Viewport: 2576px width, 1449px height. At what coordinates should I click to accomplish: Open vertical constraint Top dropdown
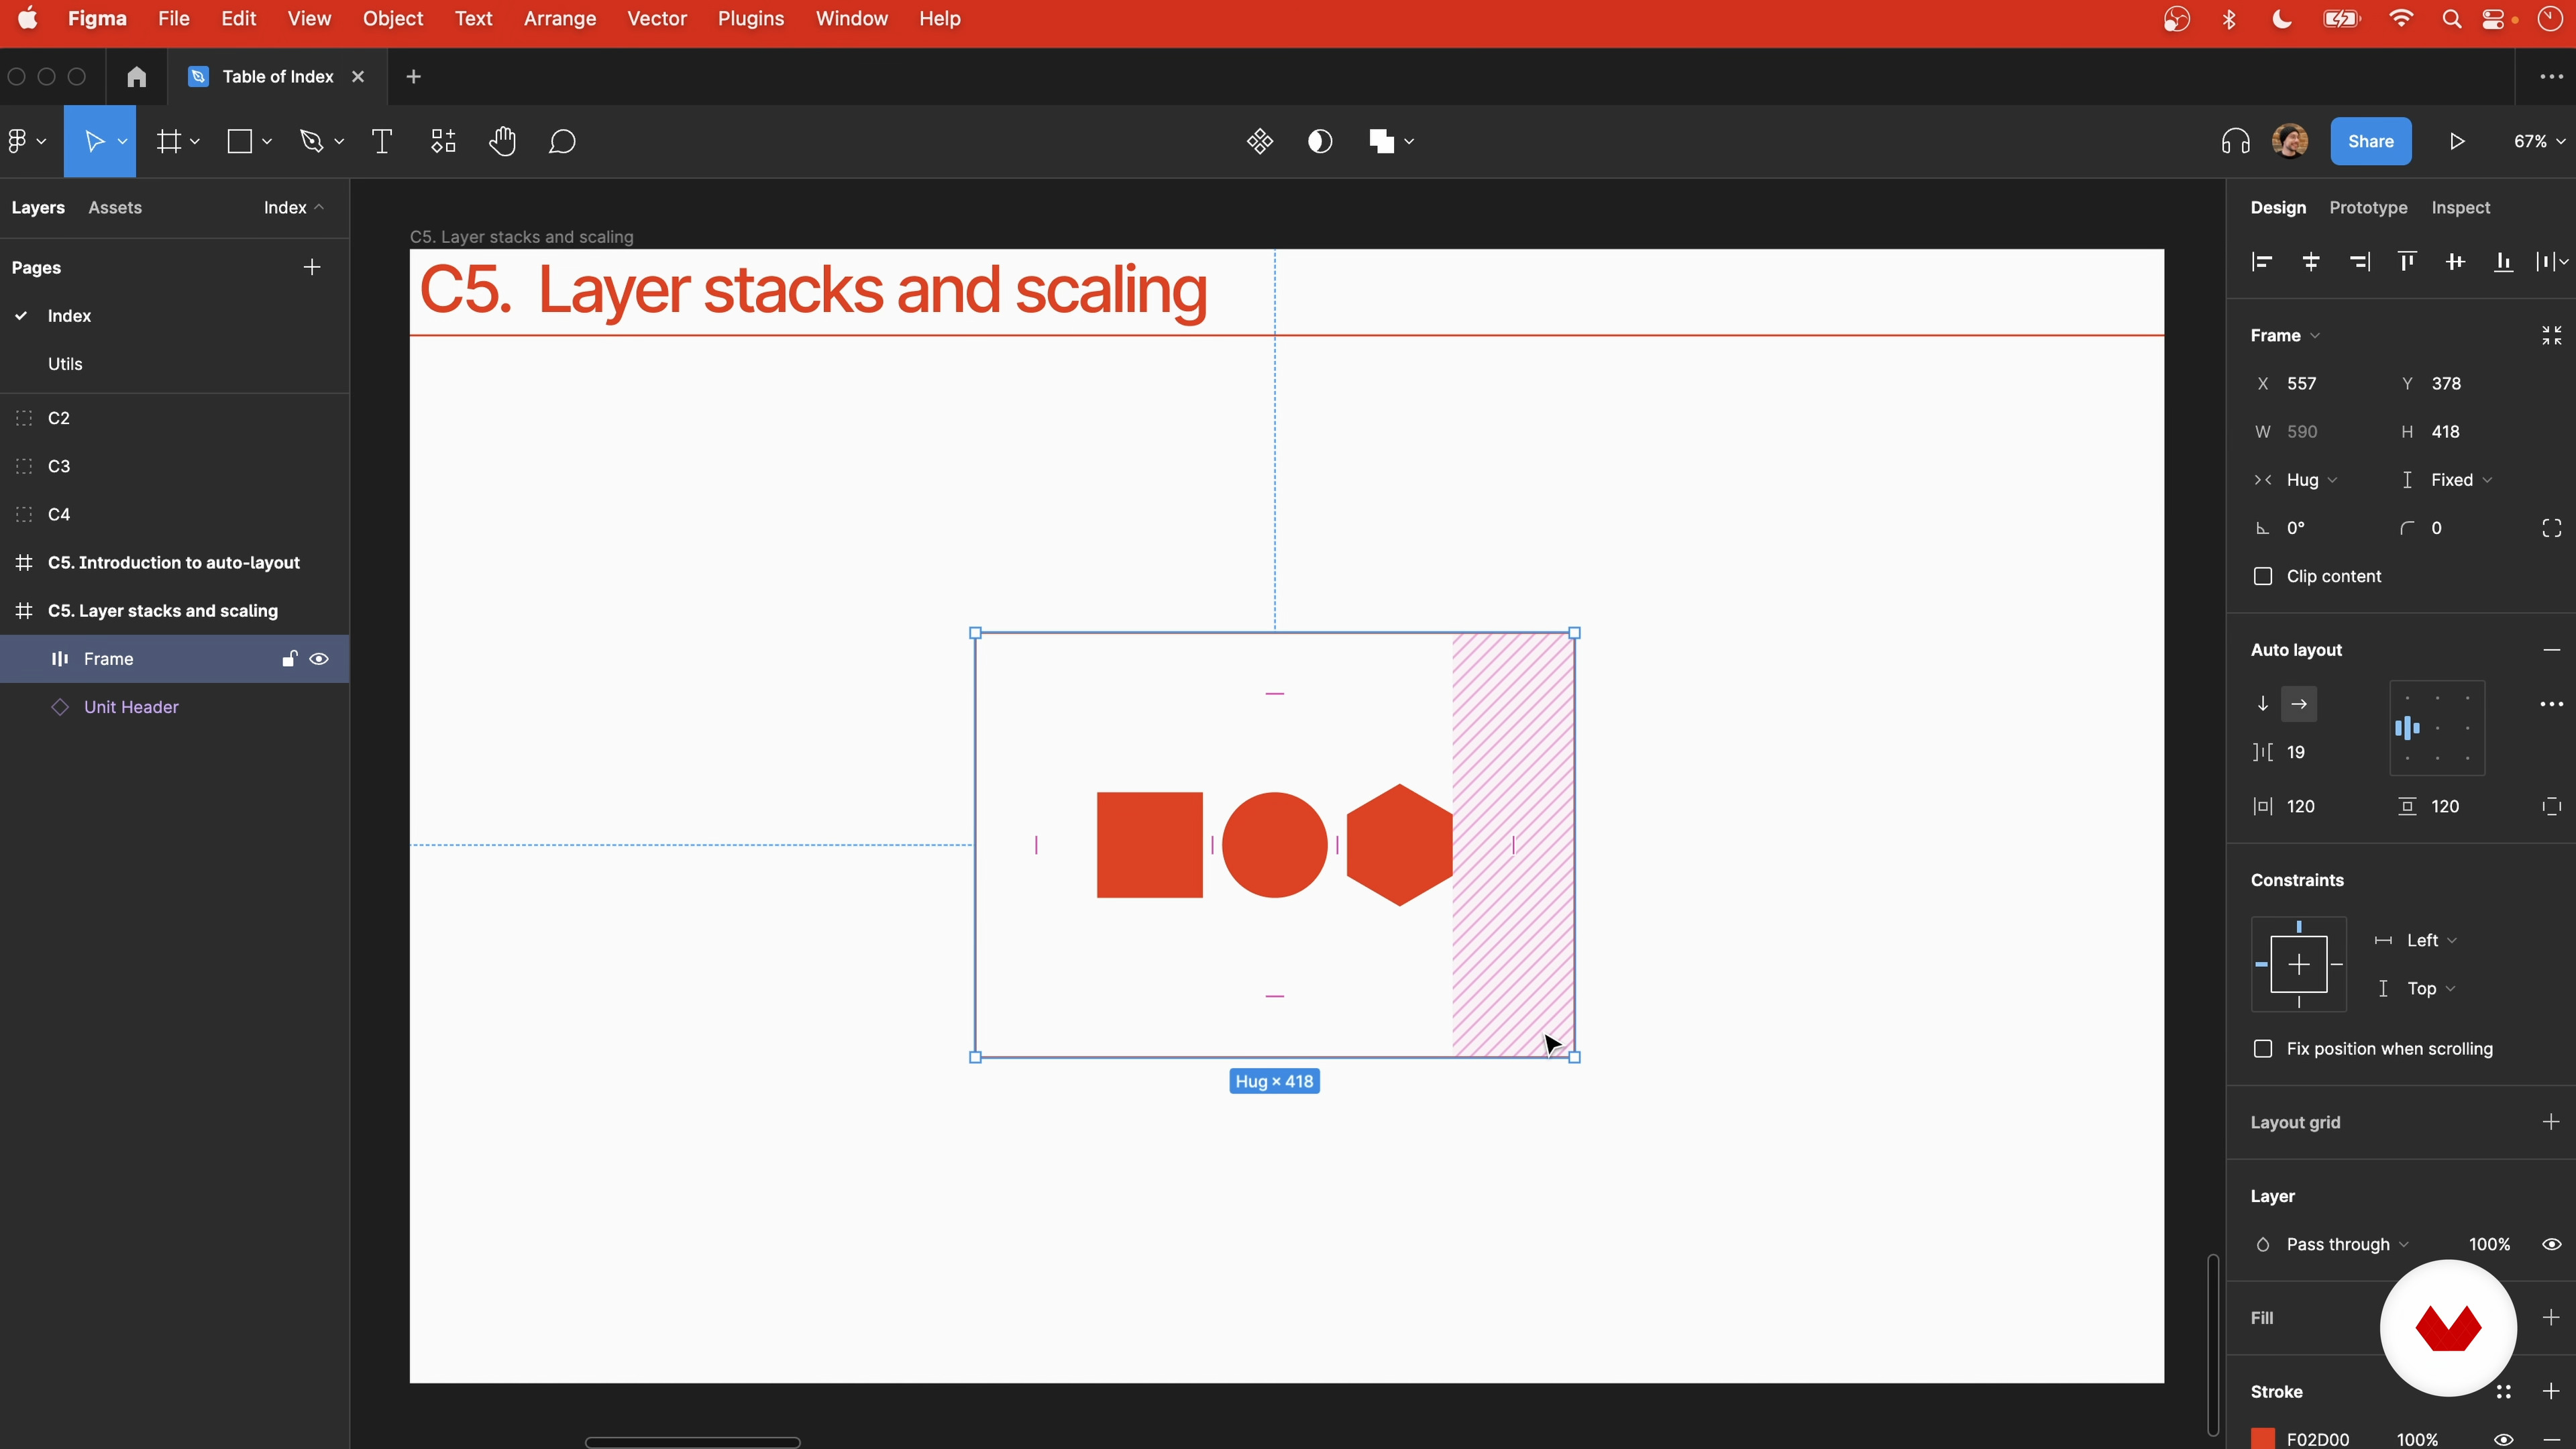[x=2431, y=989]
